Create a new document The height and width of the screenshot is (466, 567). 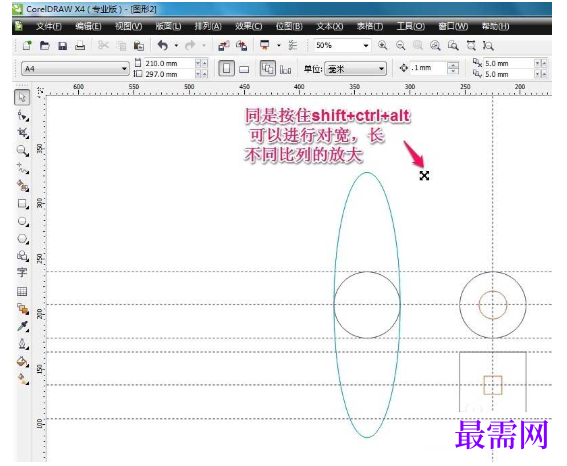tap(27, 46)
